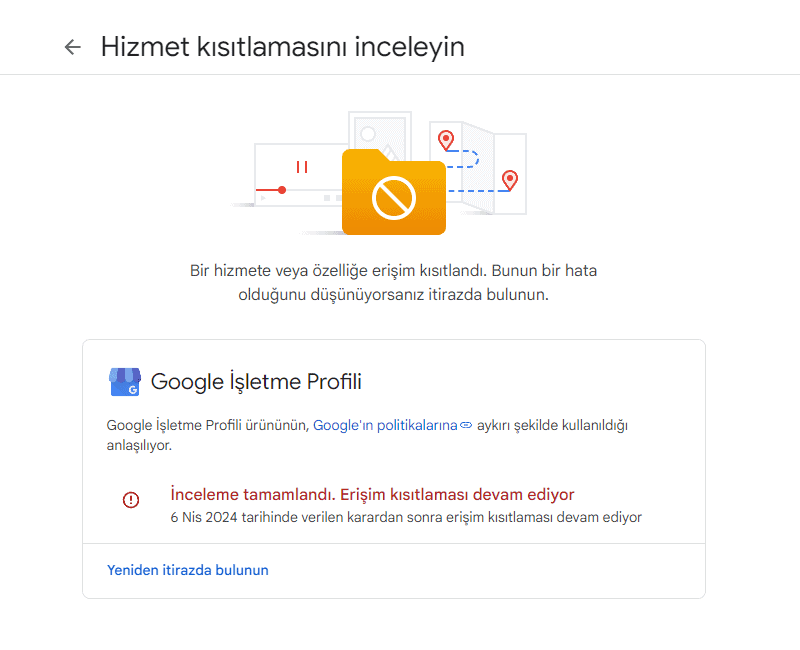Click the orange blocked folder illustration
This screenshot has height=650, width=800.
point(393,197)
